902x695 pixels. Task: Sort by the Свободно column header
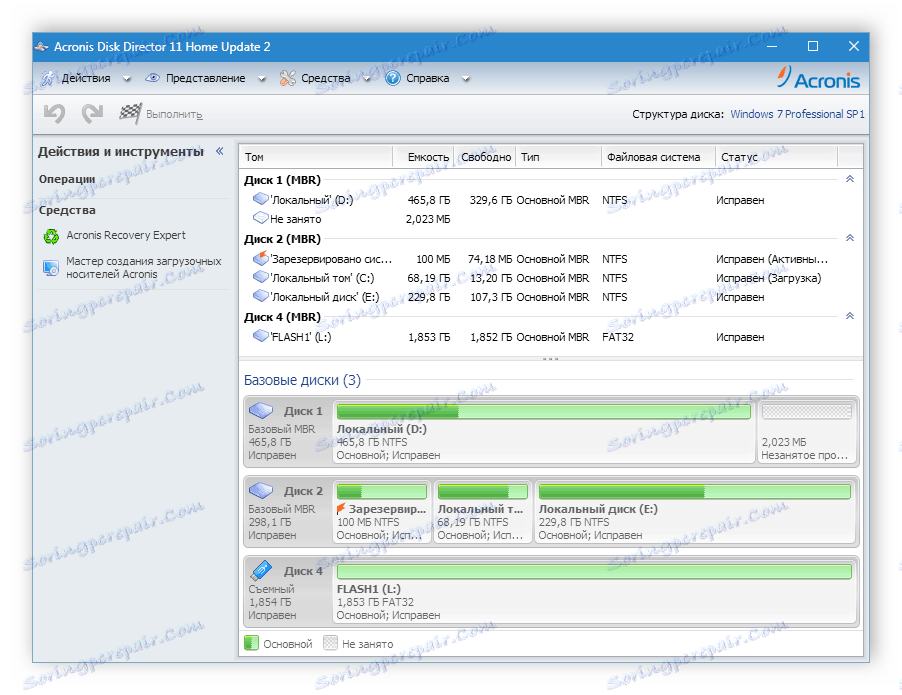[x=485, y=157]
